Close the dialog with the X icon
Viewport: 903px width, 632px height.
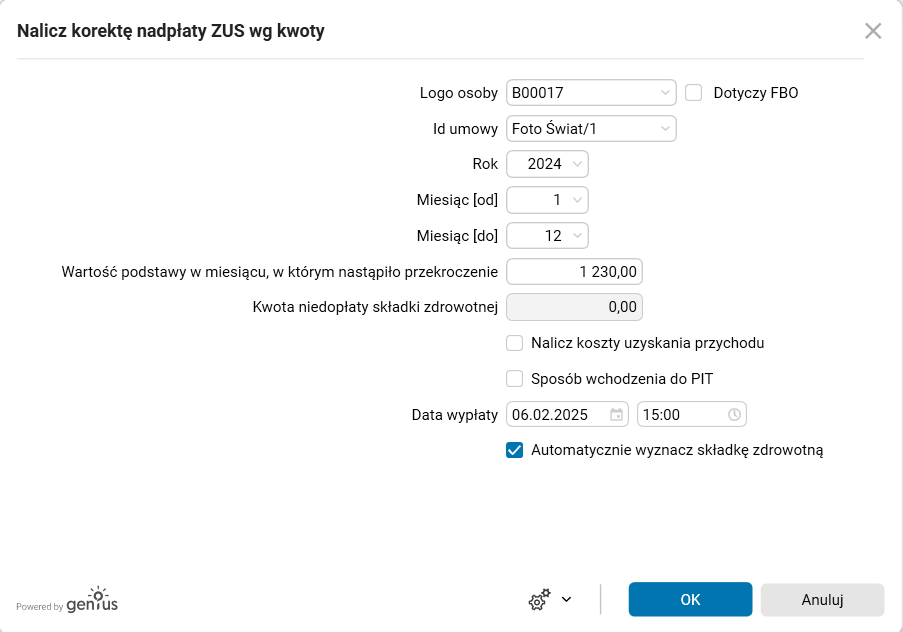(x=873, y=30)
